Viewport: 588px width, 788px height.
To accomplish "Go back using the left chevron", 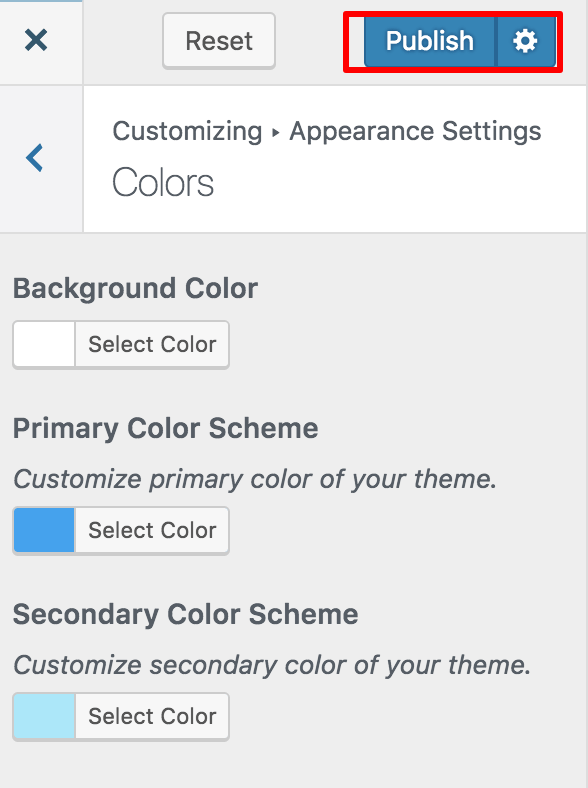I will [35, 158].
